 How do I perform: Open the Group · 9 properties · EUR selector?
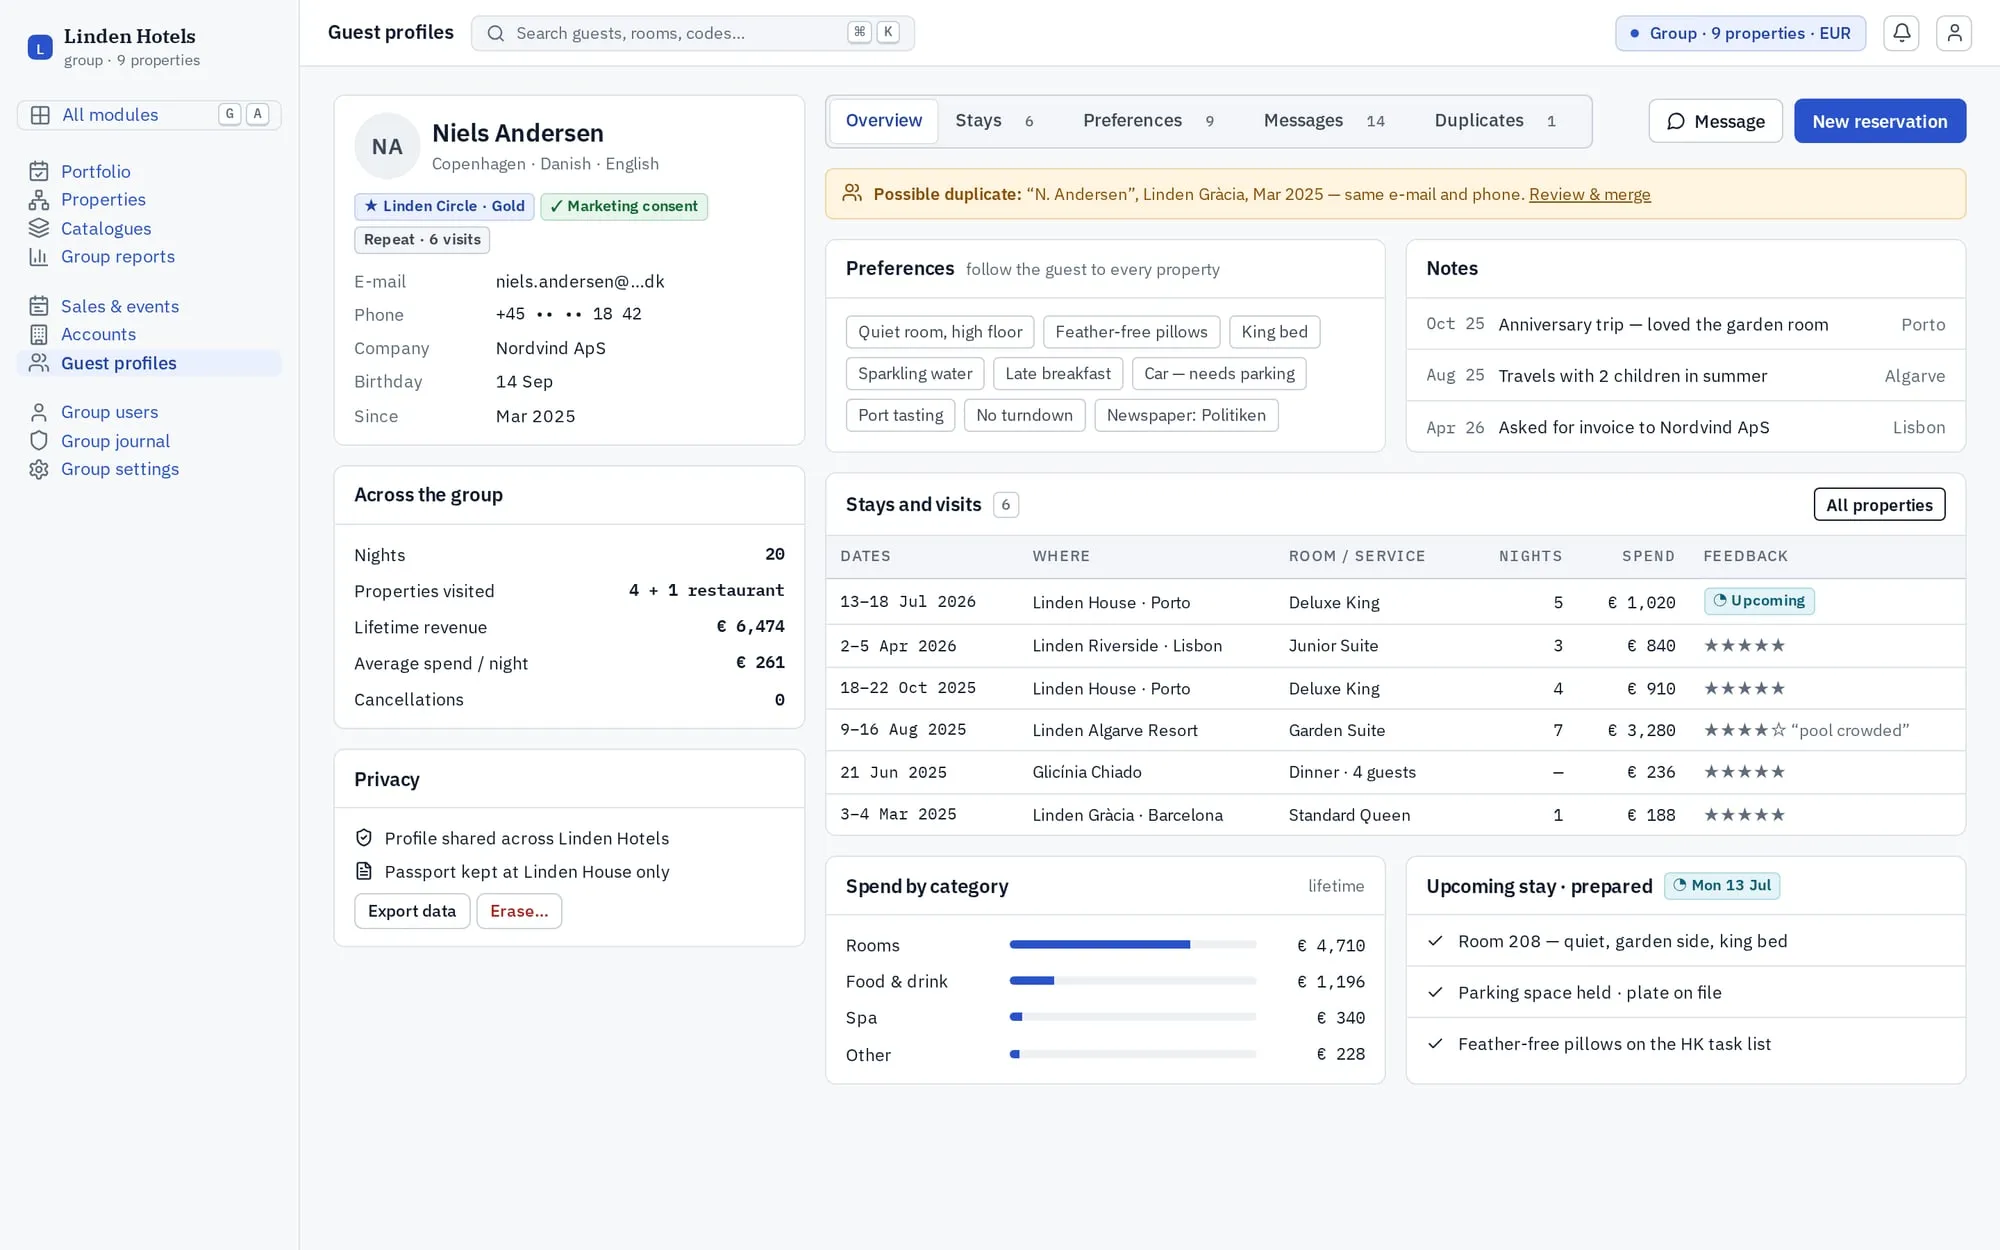click(x=1740, y=33)
